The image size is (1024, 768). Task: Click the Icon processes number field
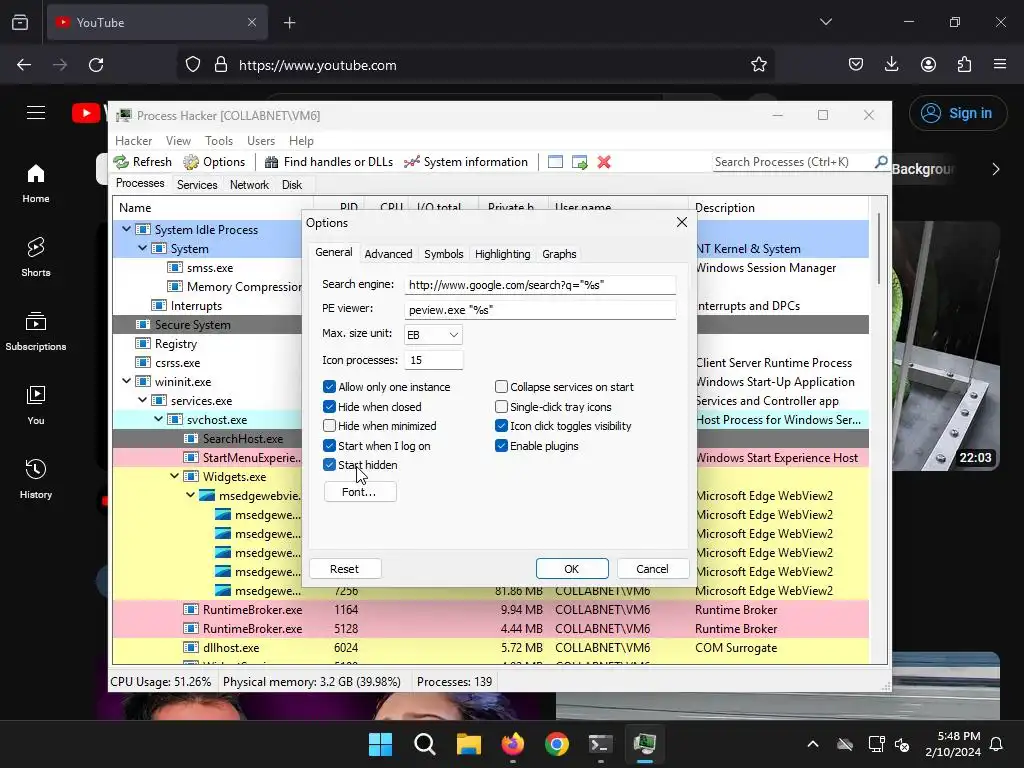pos(433,360)
